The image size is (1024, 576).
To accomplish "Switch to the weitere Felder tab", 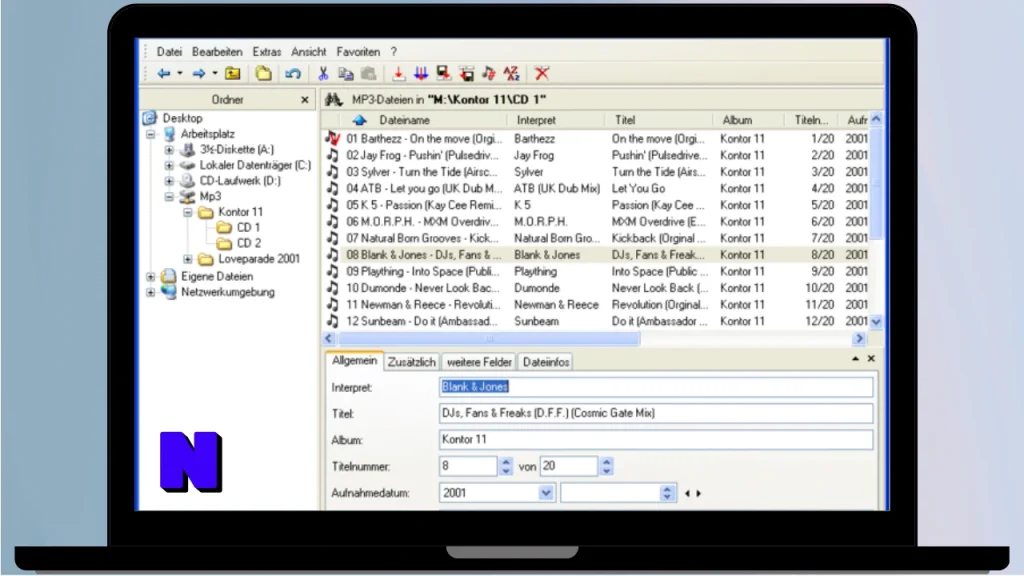I will [479, 362].
